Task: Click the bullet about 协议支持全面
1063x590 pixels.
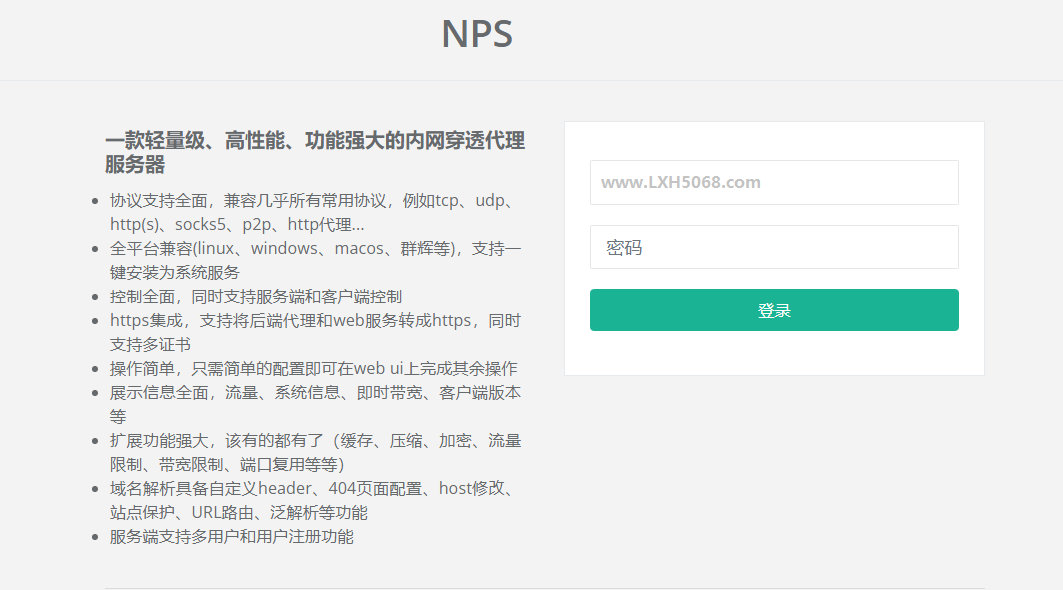Action: [313, 212]
